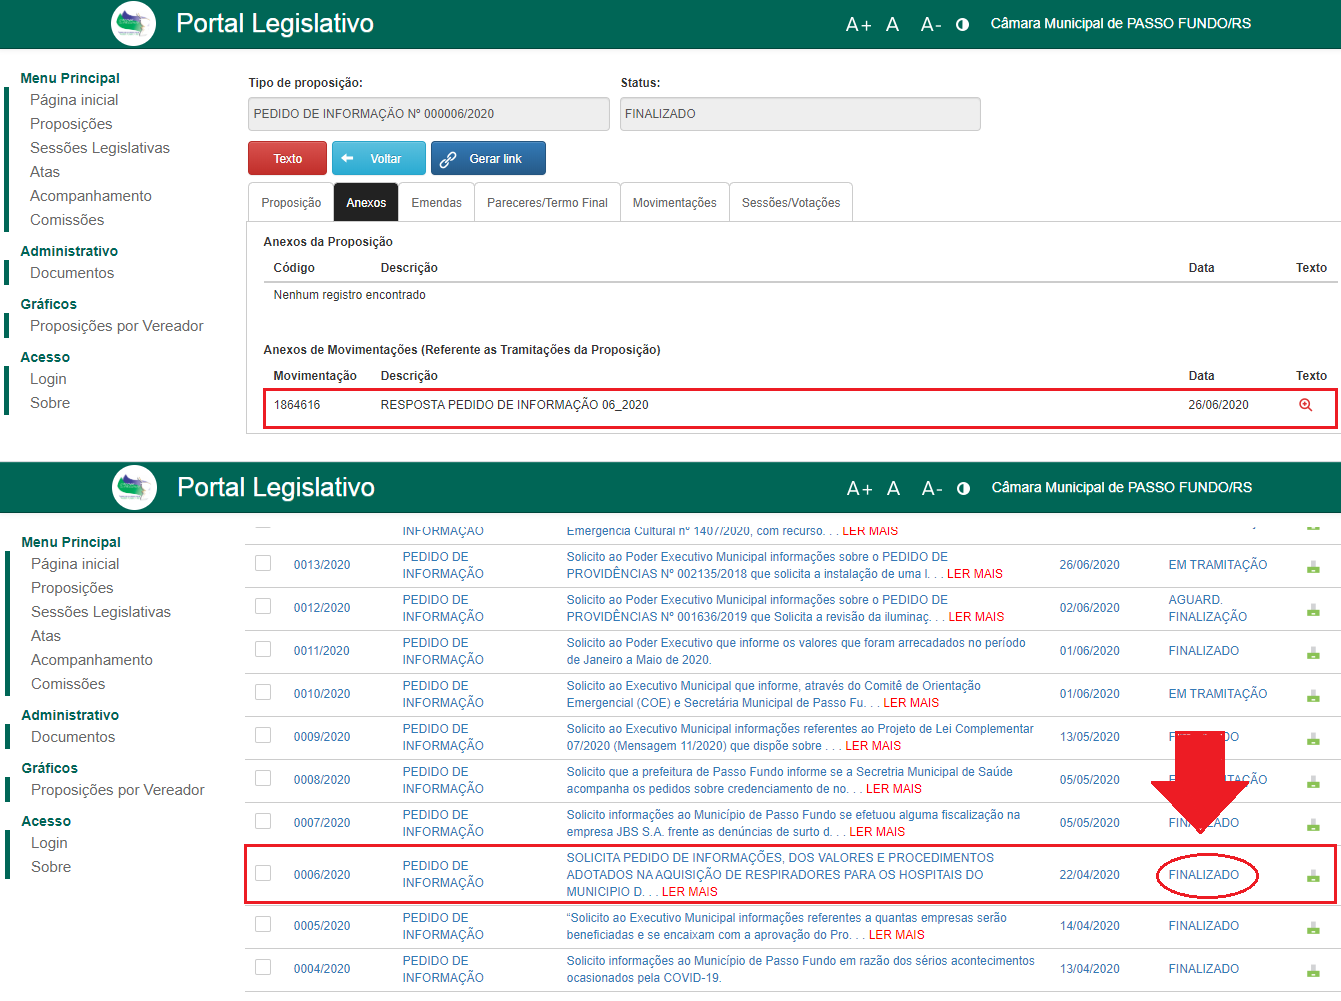
Task: Switch to the Emendas tab
Action: (436, 203)
